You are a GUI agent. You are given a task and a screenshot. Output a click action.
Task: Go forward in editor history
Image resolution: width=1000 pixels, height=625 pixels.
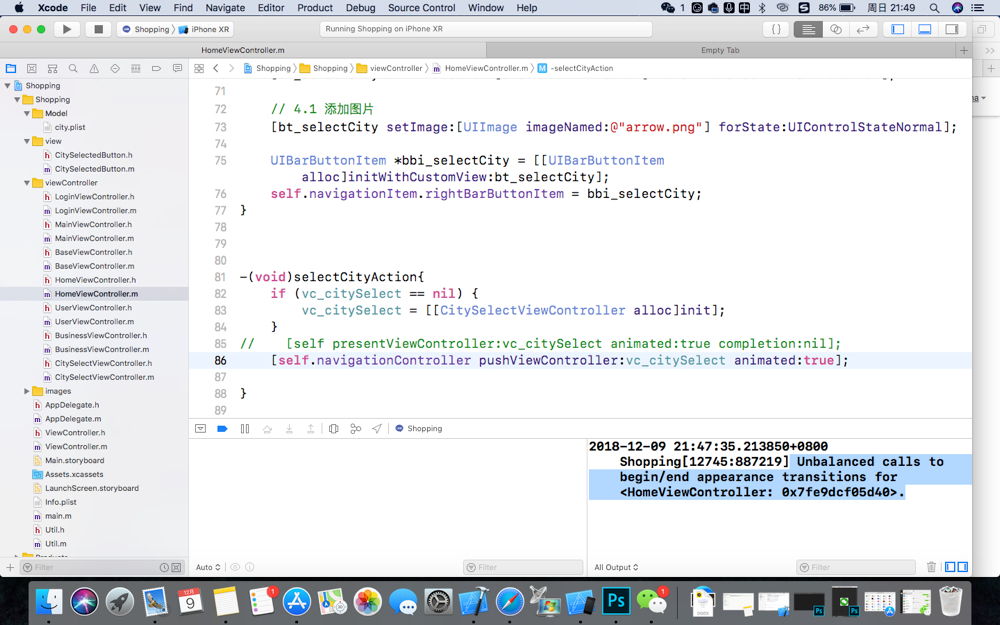[x=231, y=68]
